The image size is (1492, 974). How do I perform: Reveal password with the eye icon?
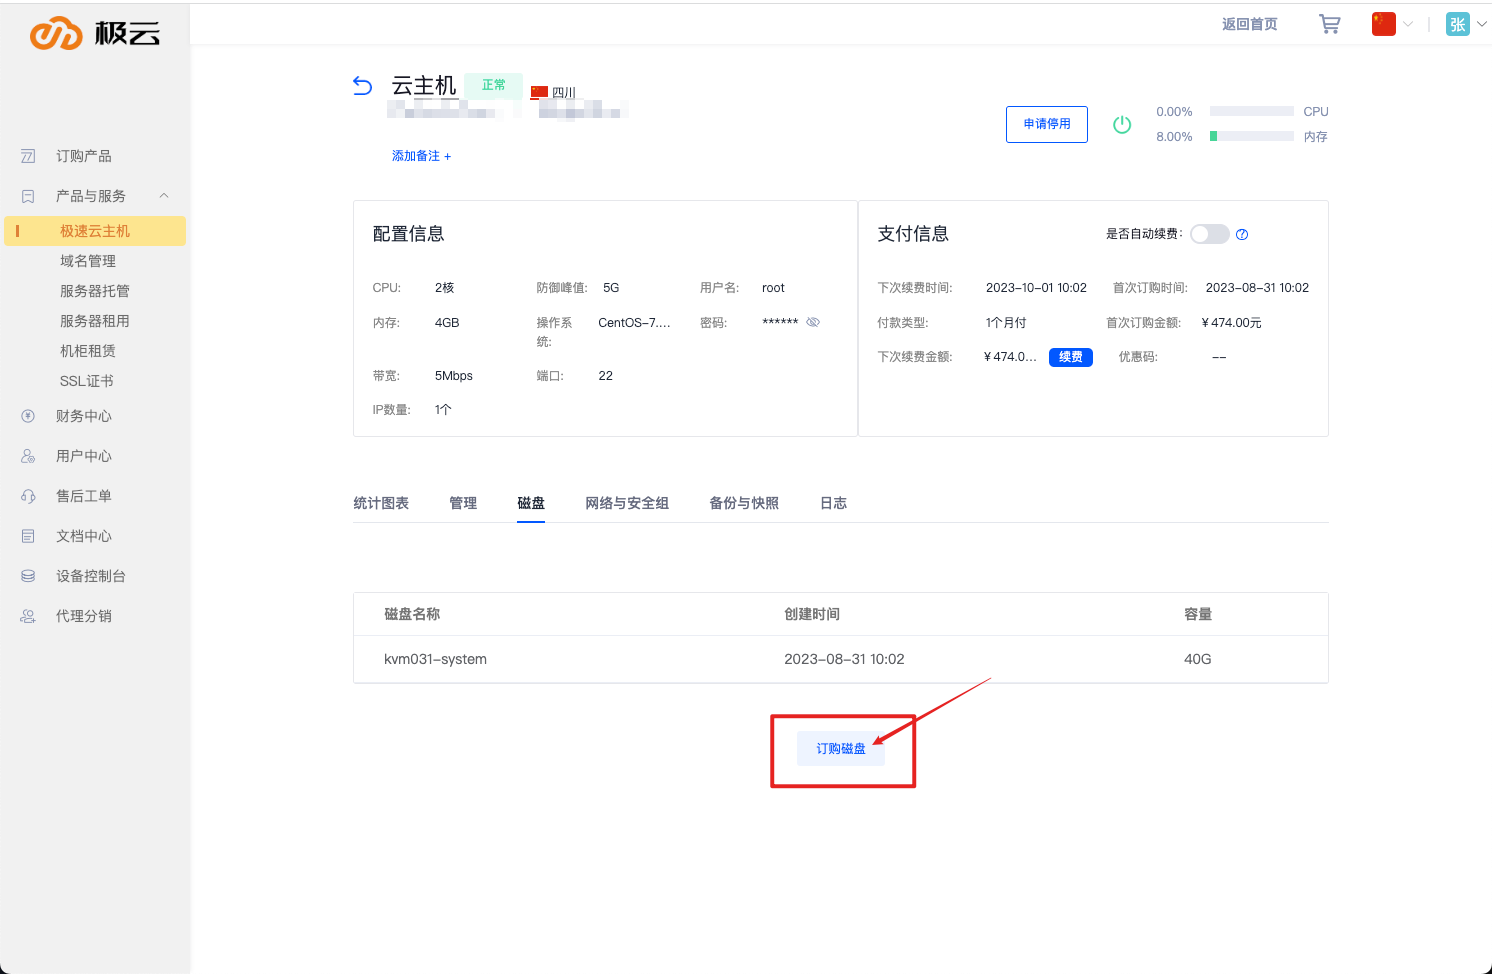[813, 322]
